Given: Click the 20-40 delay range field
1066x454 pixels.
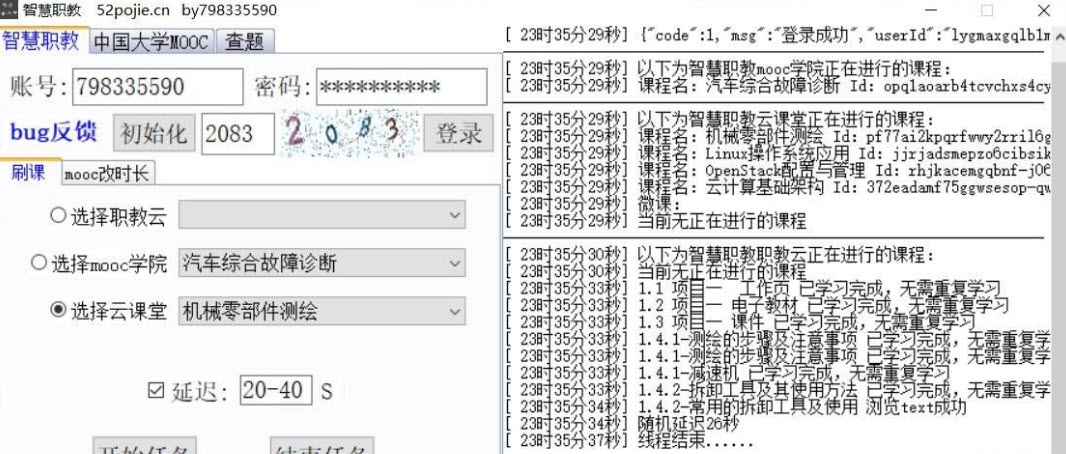Looking at the screenshot, I should (276, 390).
